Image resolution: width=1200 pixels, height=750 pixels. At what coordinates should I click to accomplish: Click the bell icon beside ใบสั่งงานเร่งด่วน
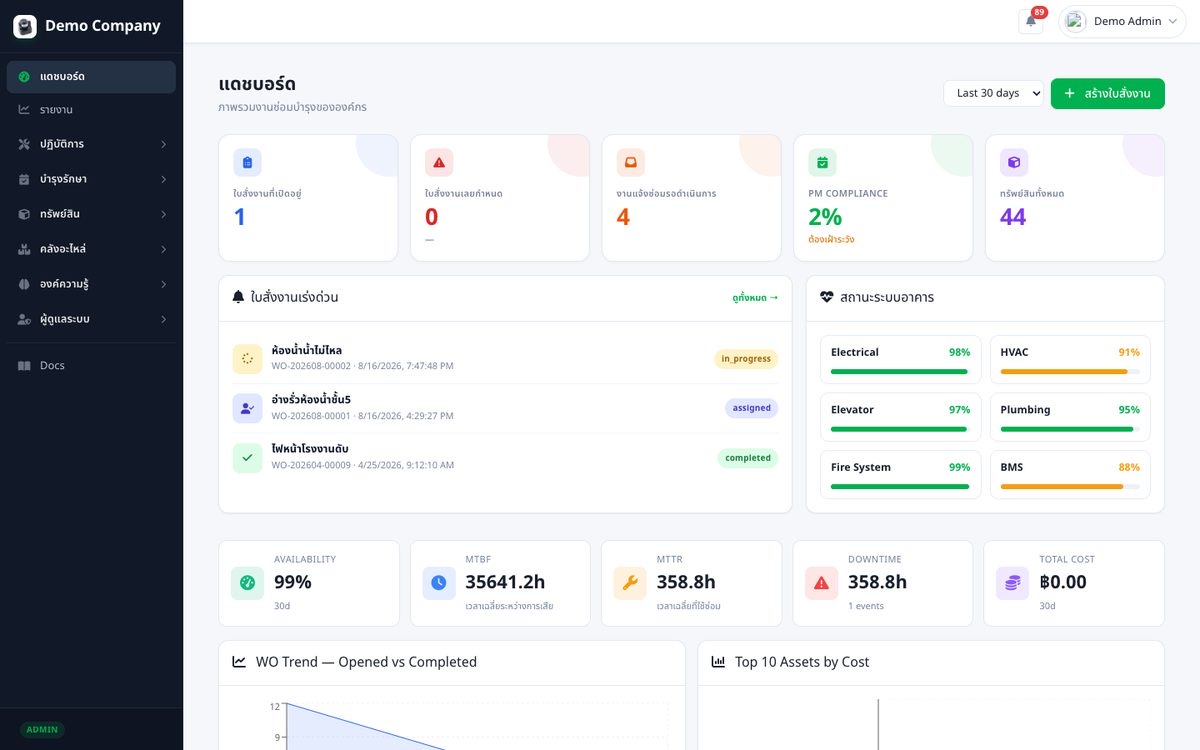point(238,297)
